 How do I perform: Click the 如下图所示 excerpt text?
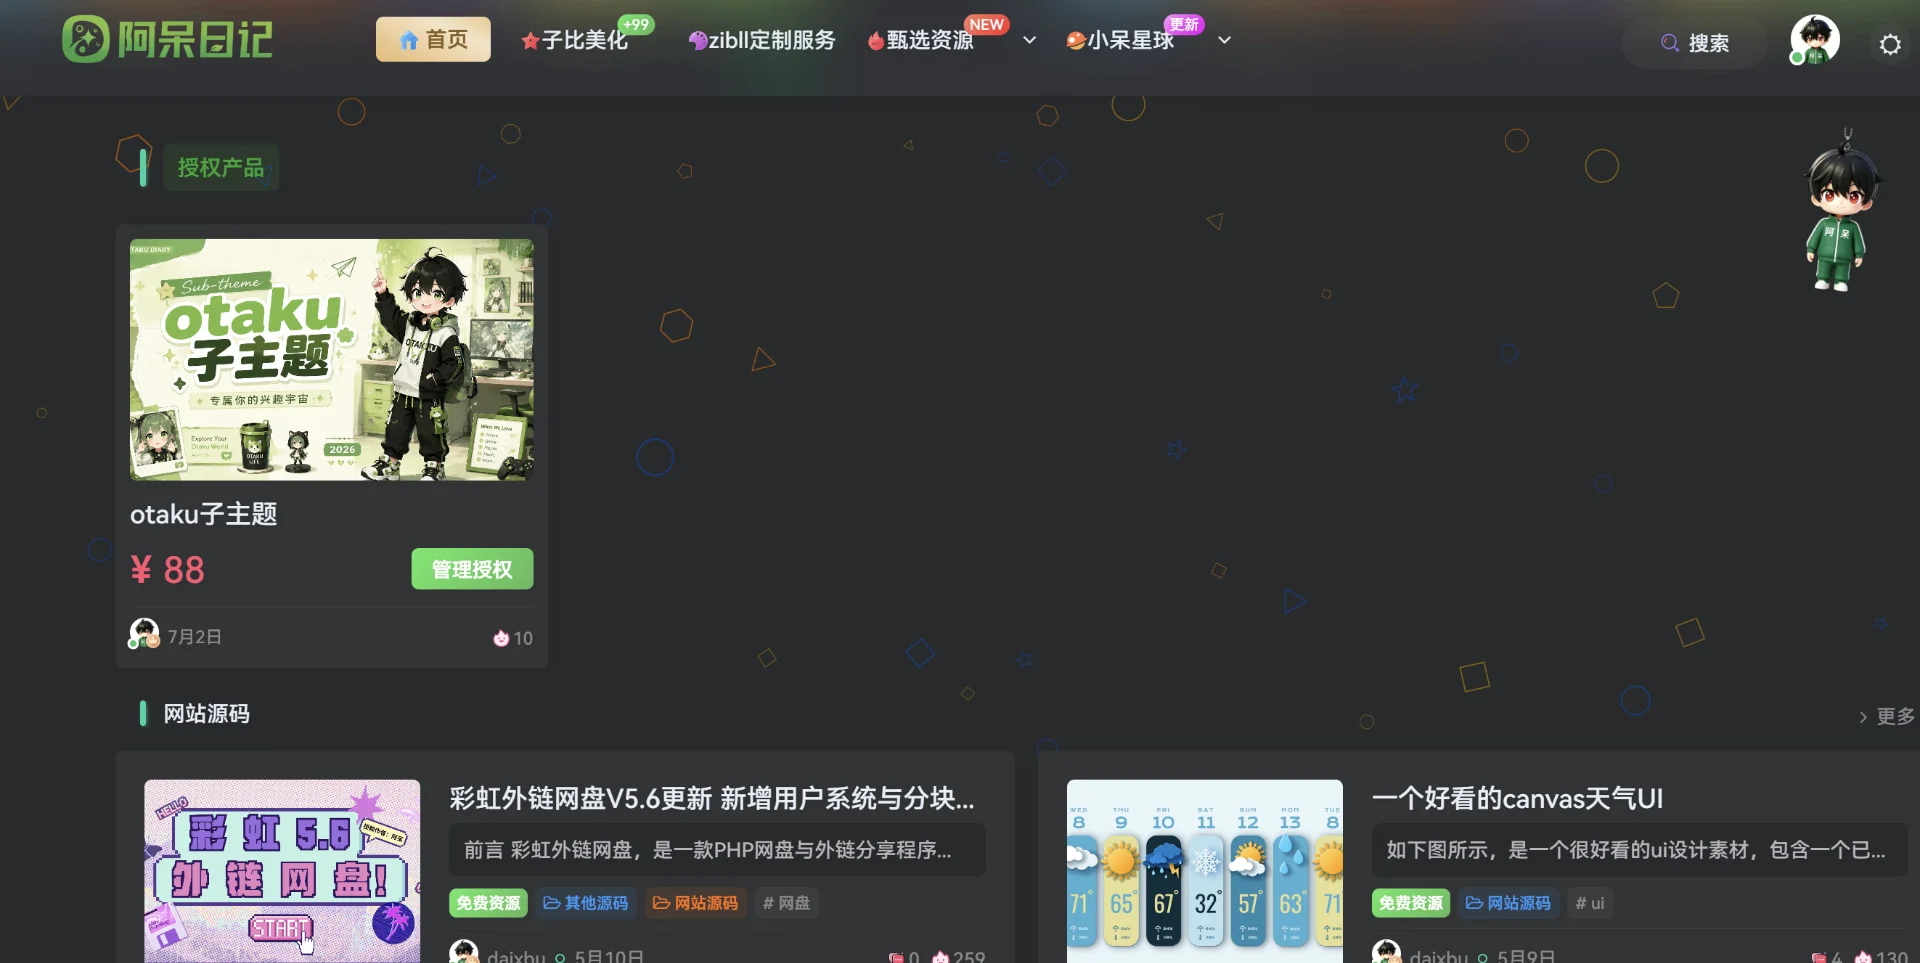tap(1636, 850)
